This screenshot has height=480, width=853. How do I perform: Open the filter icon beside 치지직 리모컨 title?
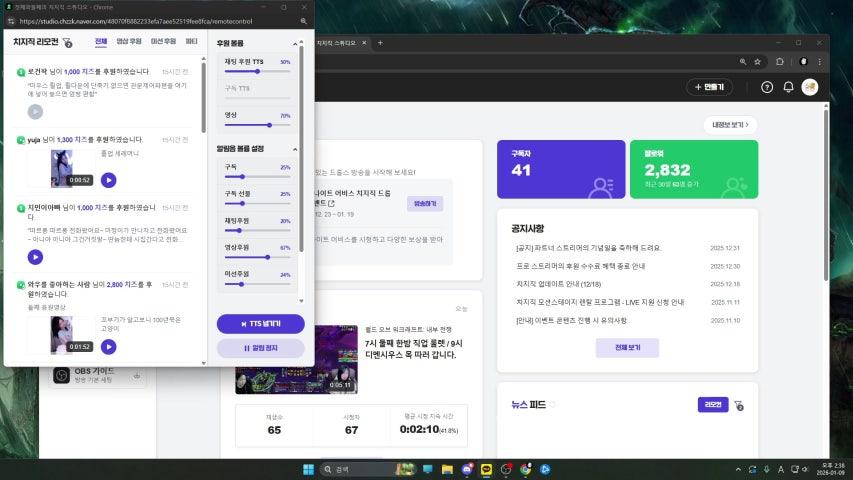tap(67, 42)
